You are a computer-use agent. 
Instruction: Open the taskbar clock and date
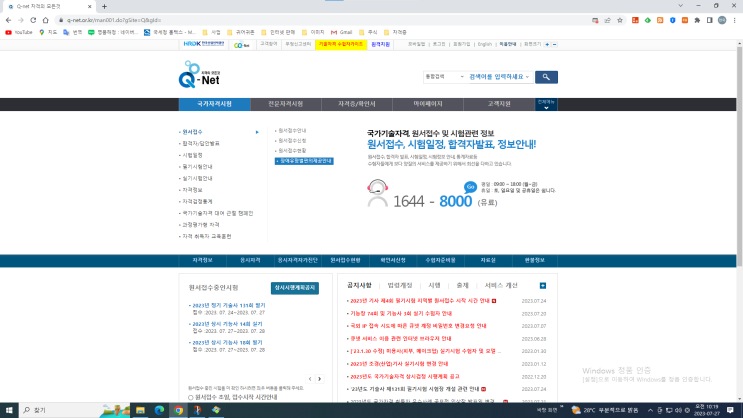pyautogui.click(x=706, y=410)
